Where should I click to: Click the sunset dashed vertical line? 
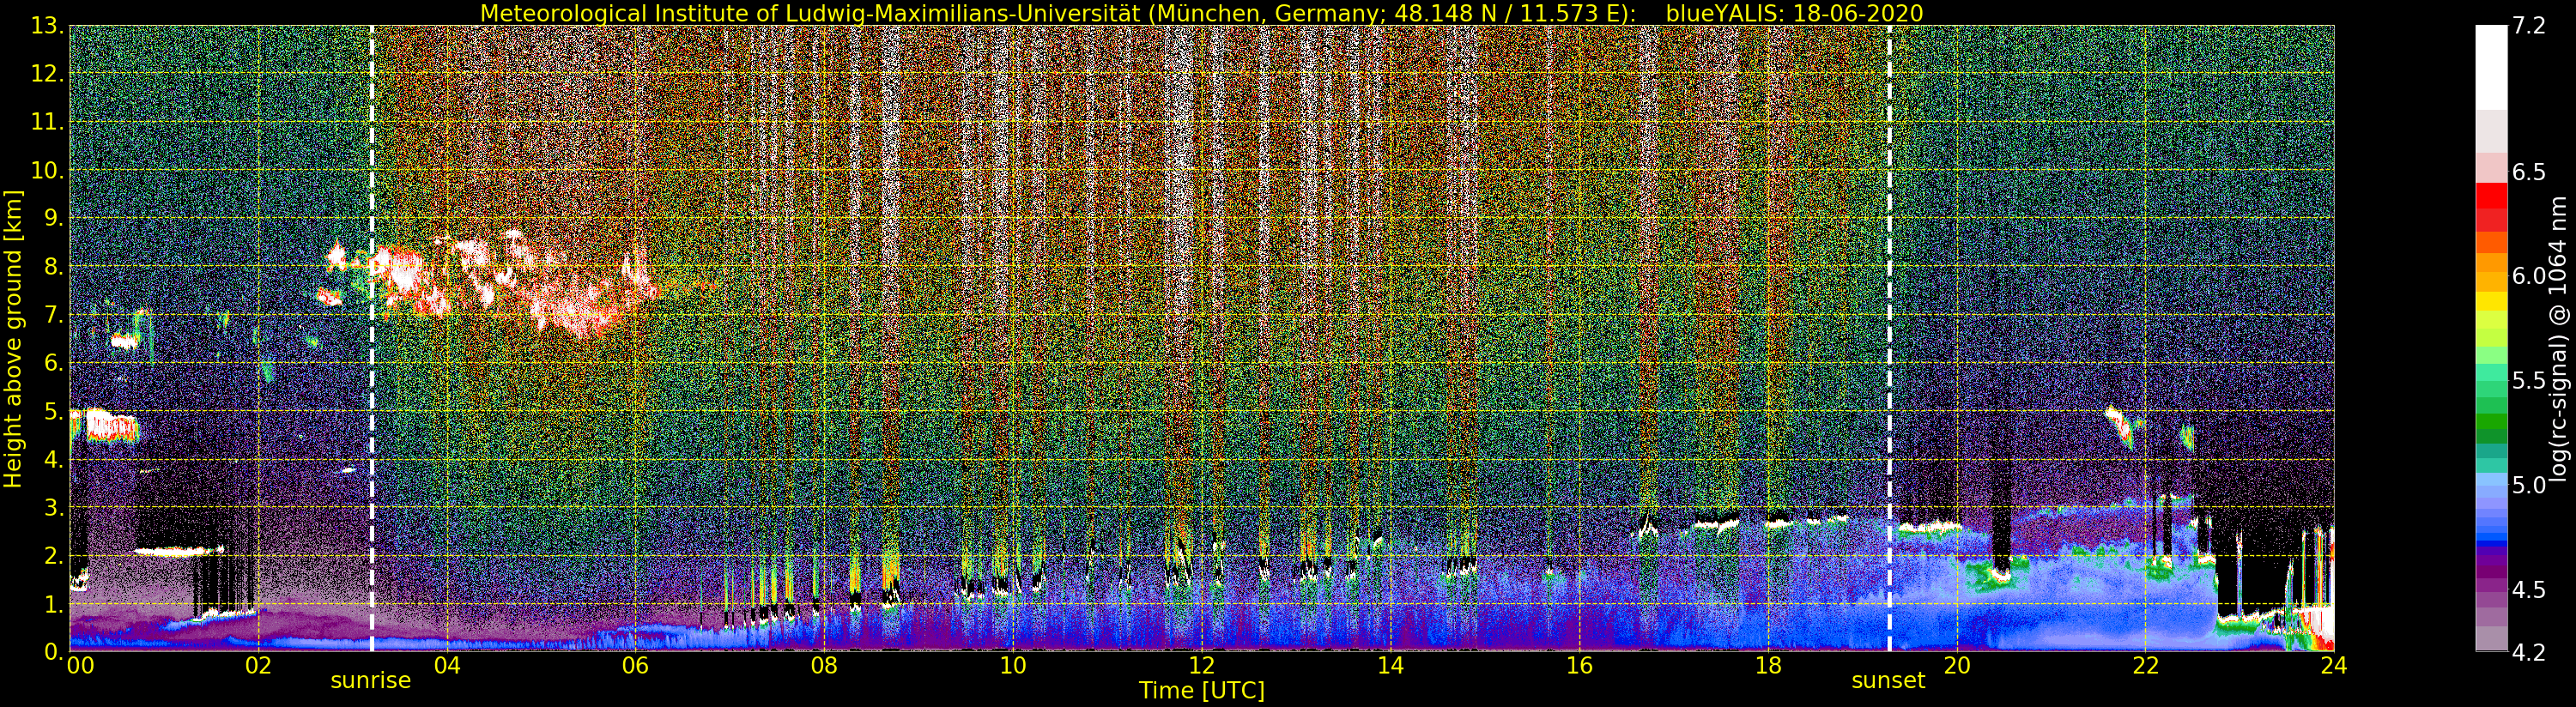coord(1889,339)
